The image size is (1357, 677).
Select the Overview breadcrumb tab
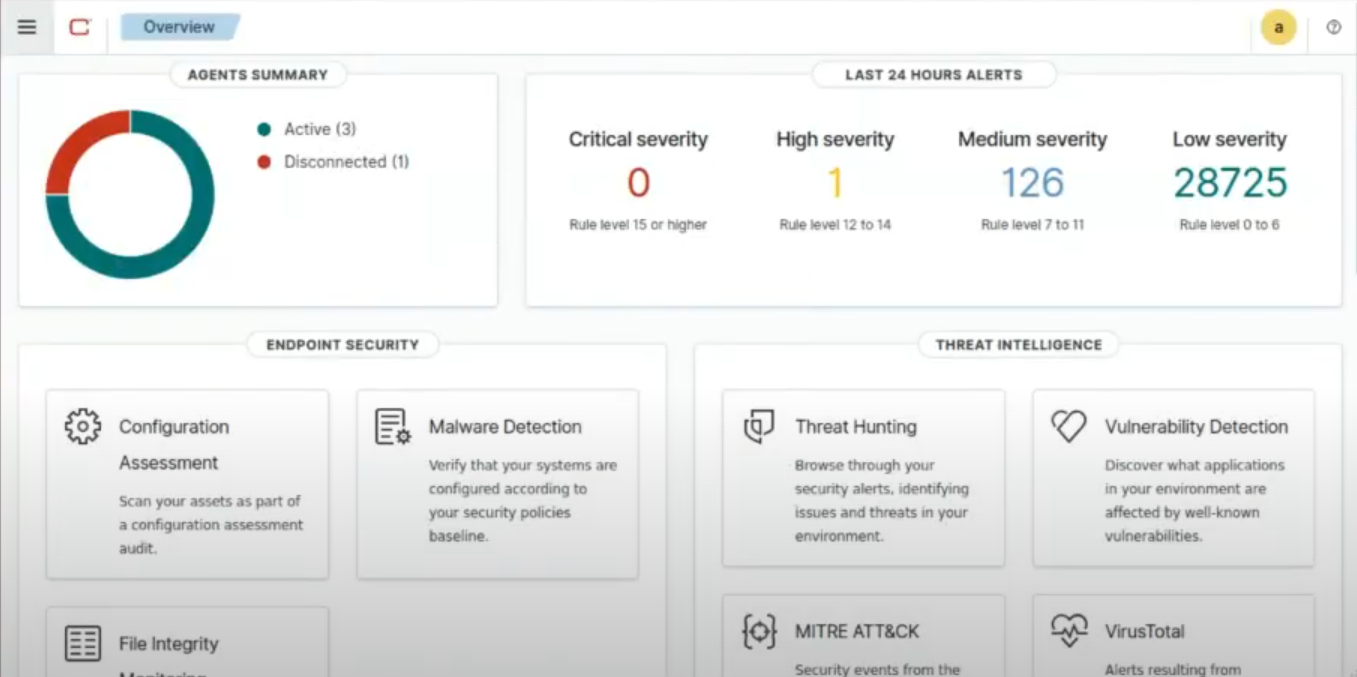click(179, 27)
